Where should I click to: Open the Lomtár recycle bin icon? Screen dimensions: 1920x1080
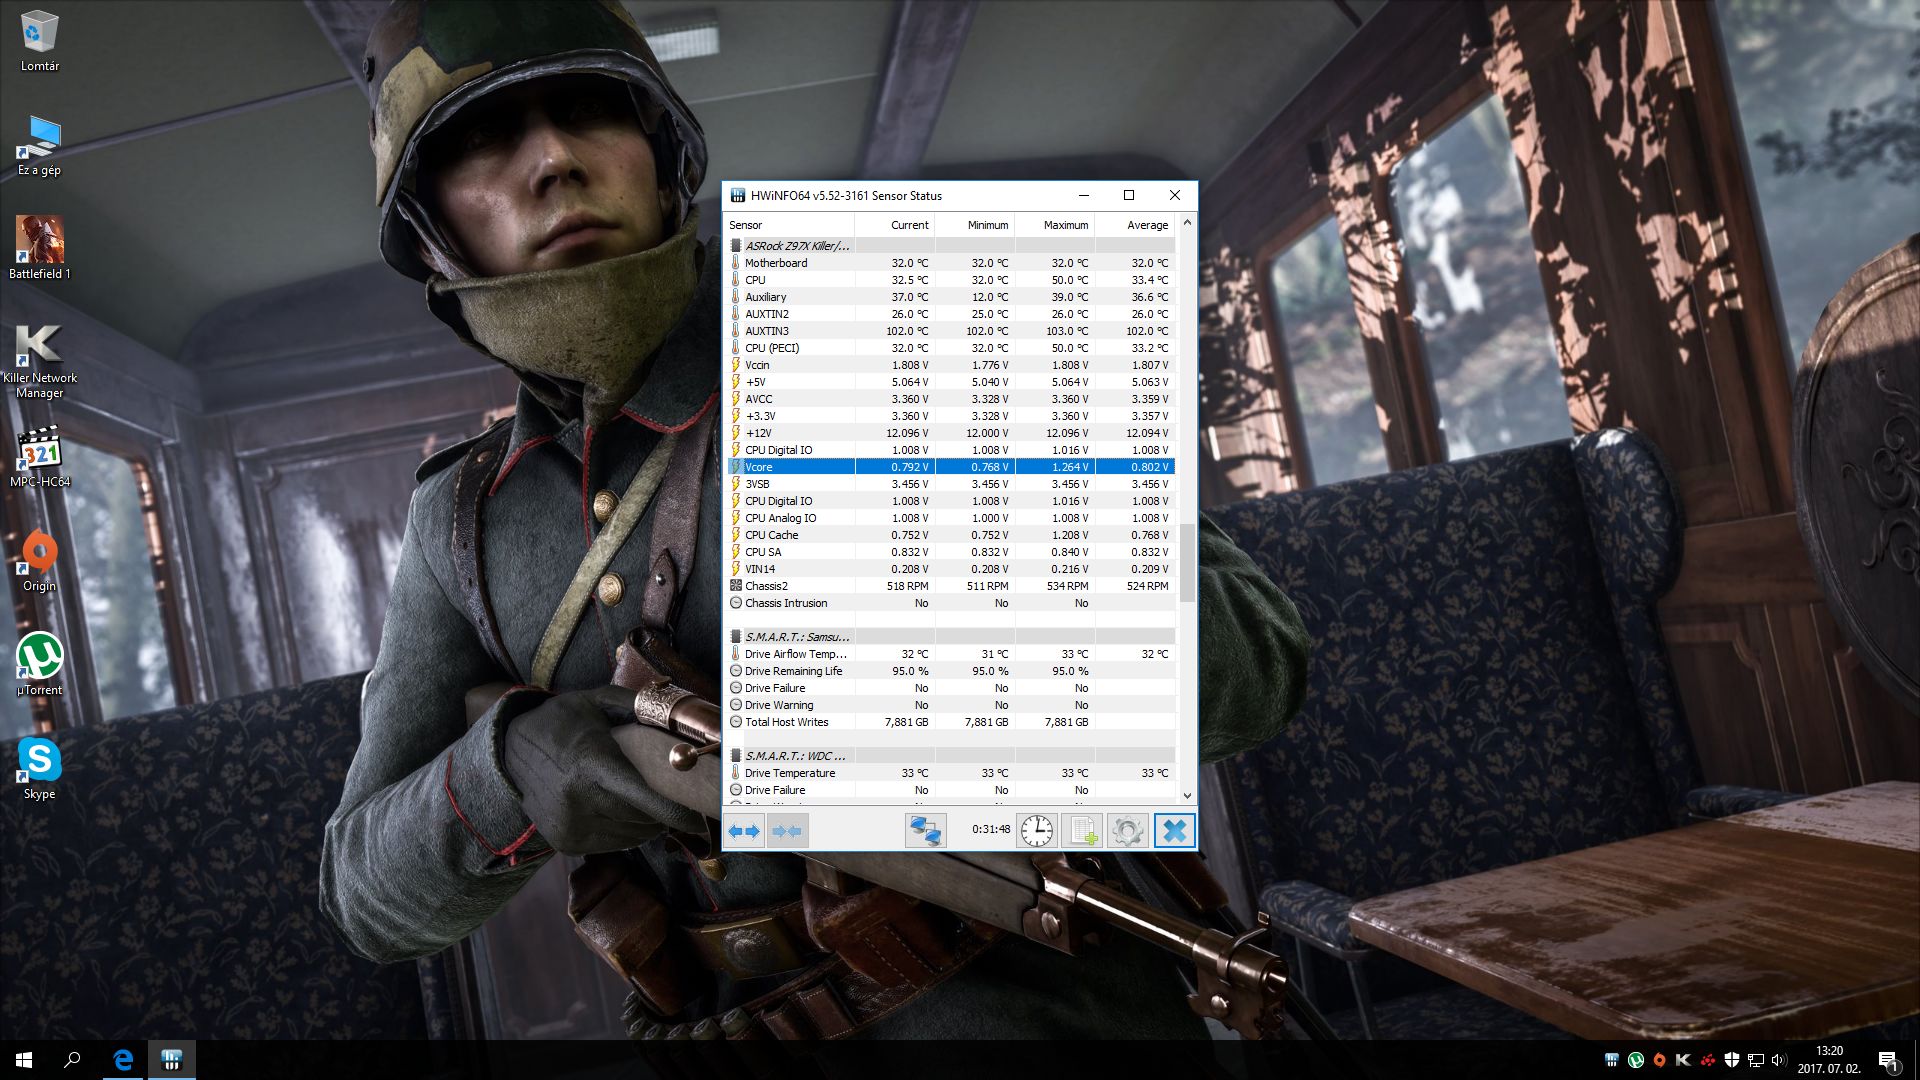[40, 40]
